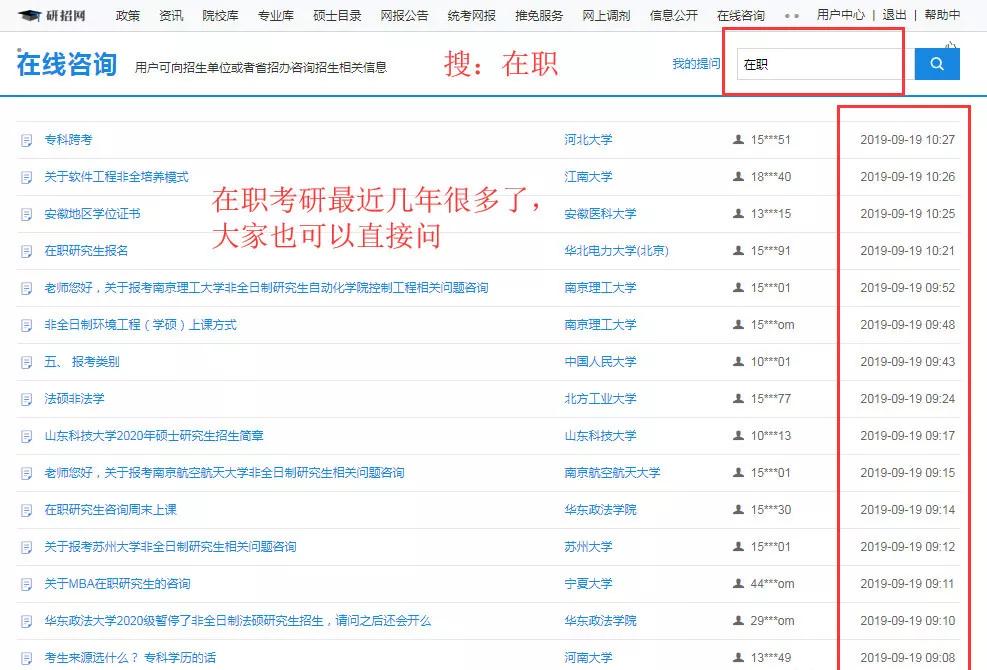Click document icon beside 关于MBA在职研究生的咨询
Screen dimensions: 987x670
point(26,584)
